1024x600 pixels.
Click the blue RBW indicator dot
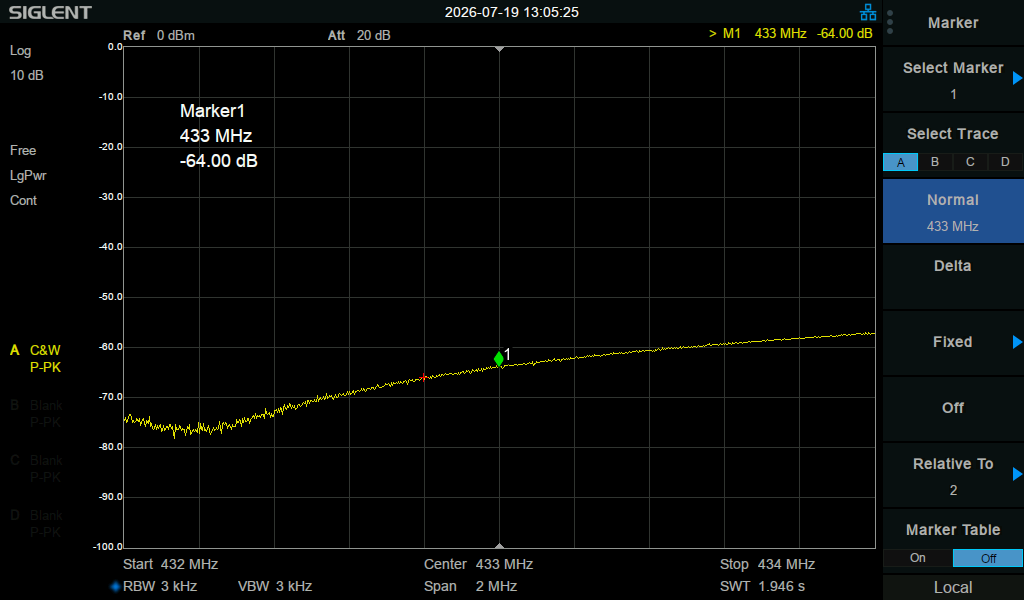(116, 586)
